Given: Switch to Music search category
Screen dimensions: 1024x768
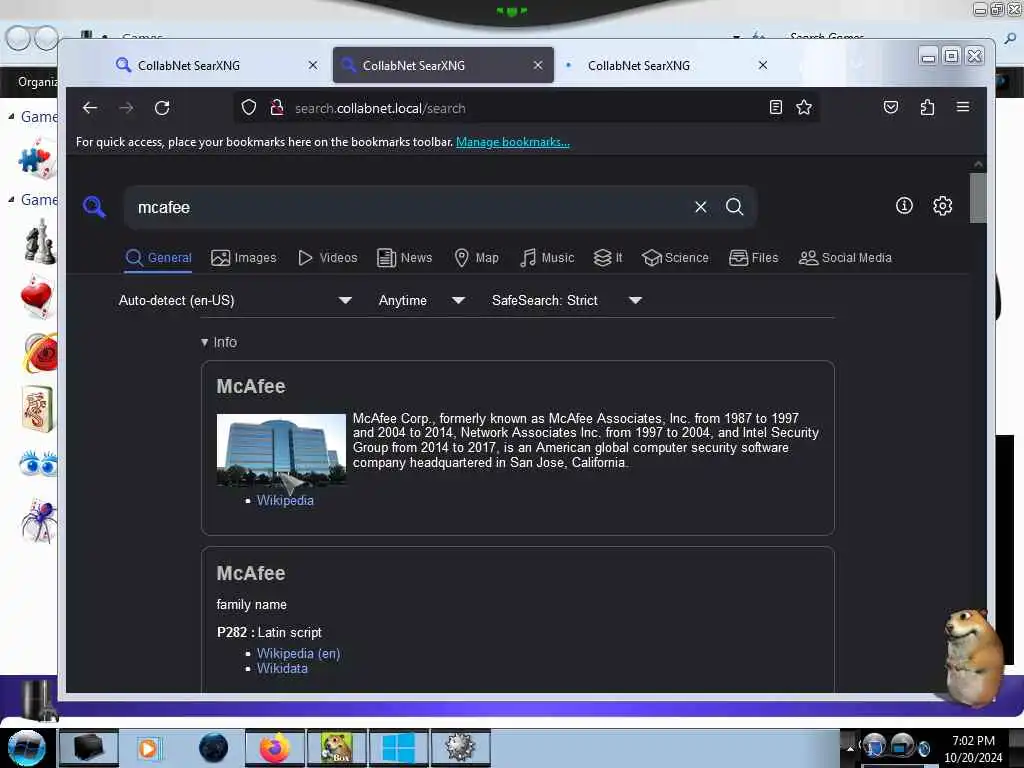Looking at the screenshot, I should coord(547,258).
